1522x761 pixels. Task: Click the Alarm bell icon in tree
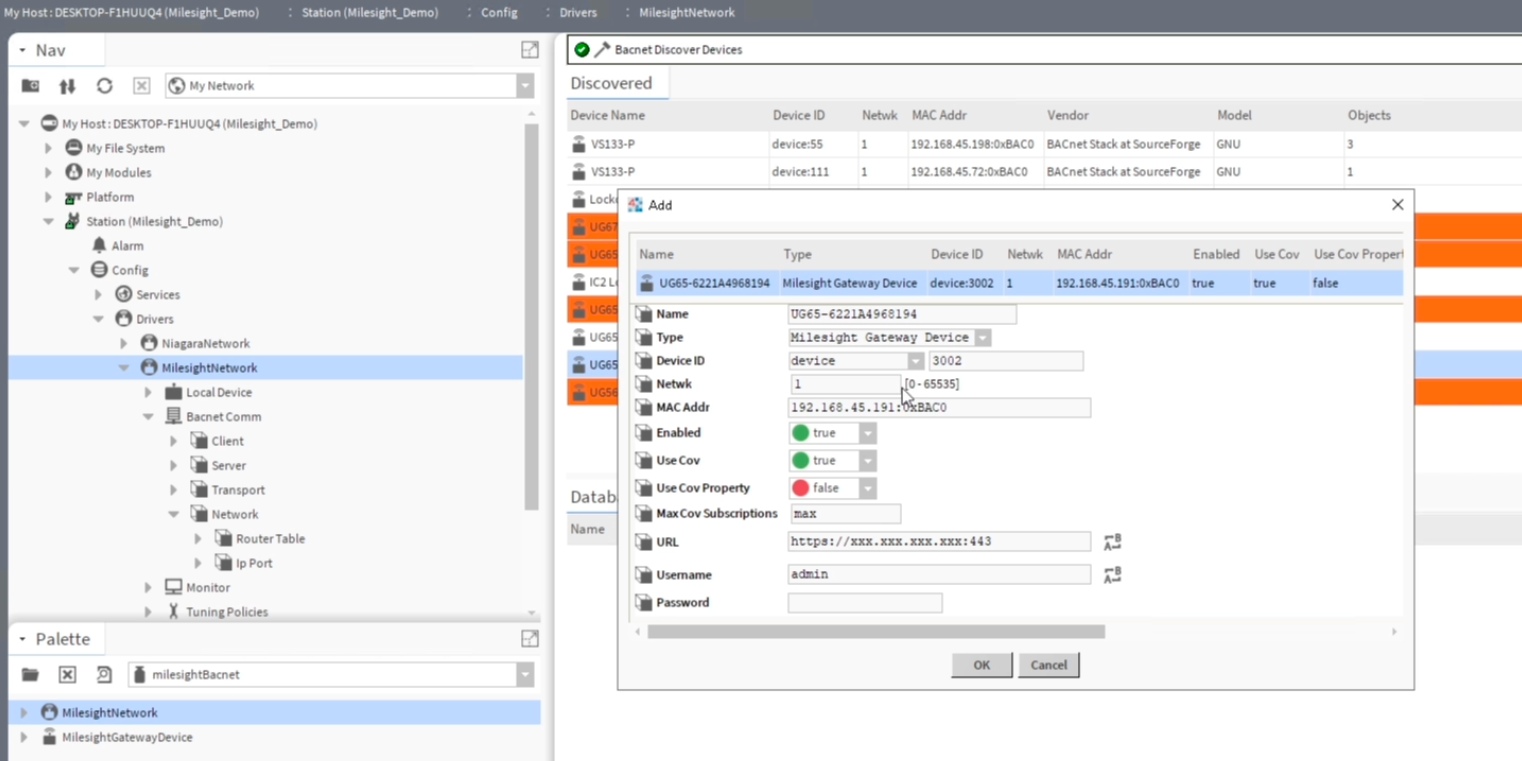click(x=99, y=245)
